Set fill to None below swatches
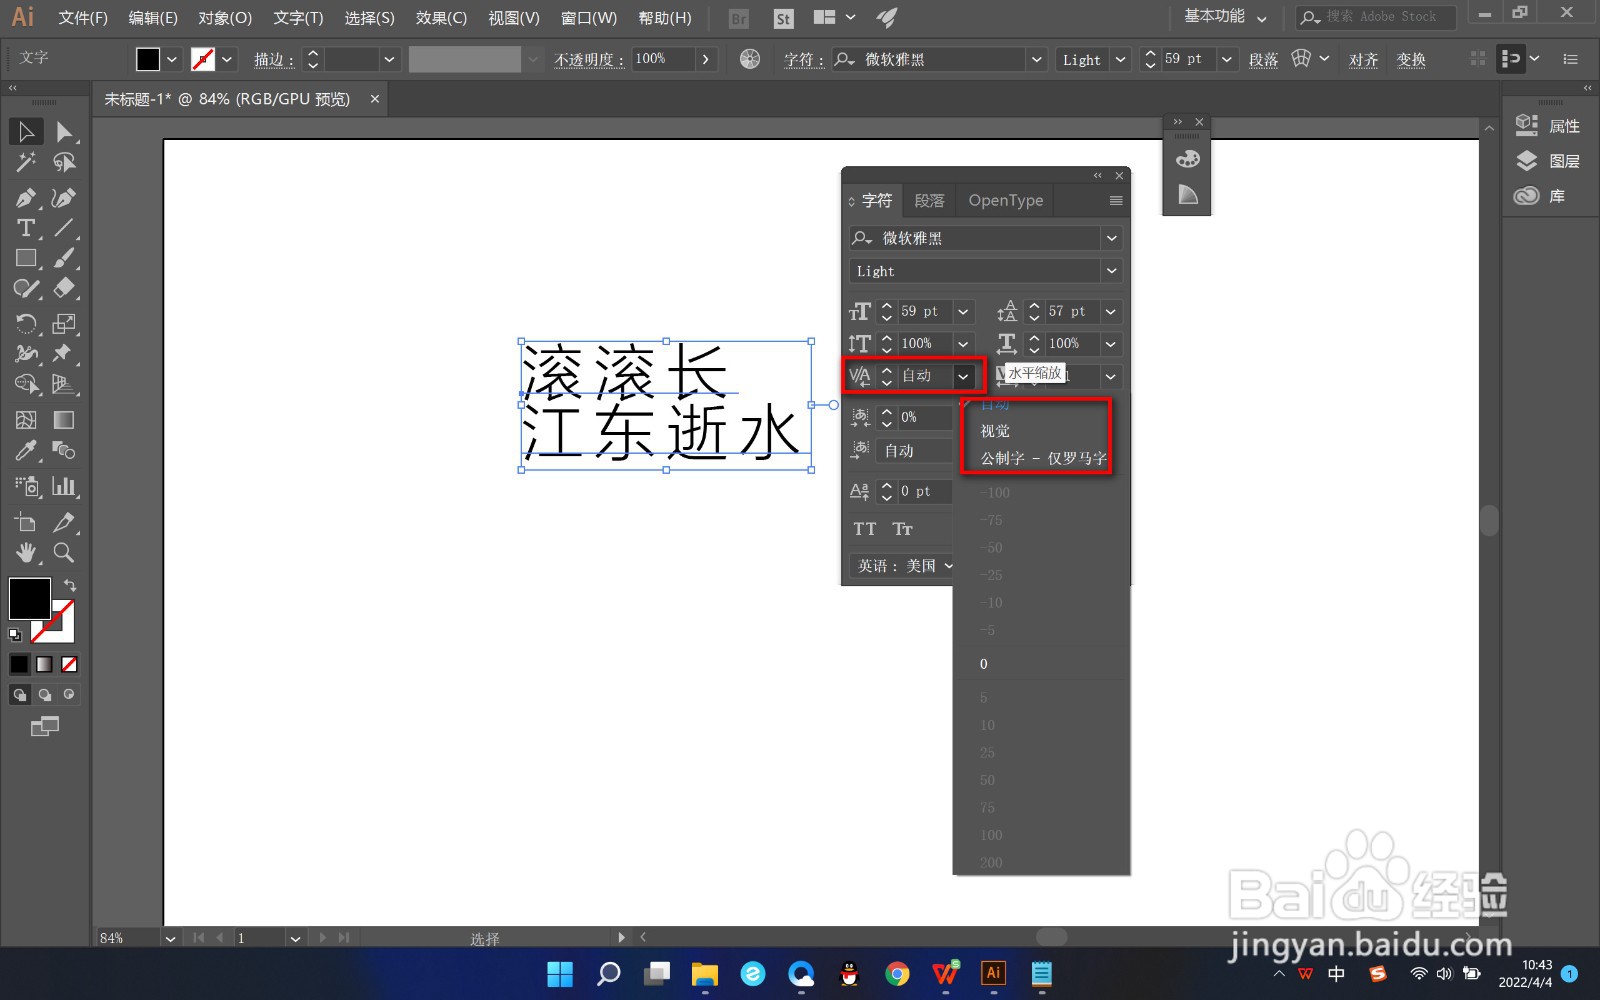 coord(69,664)
